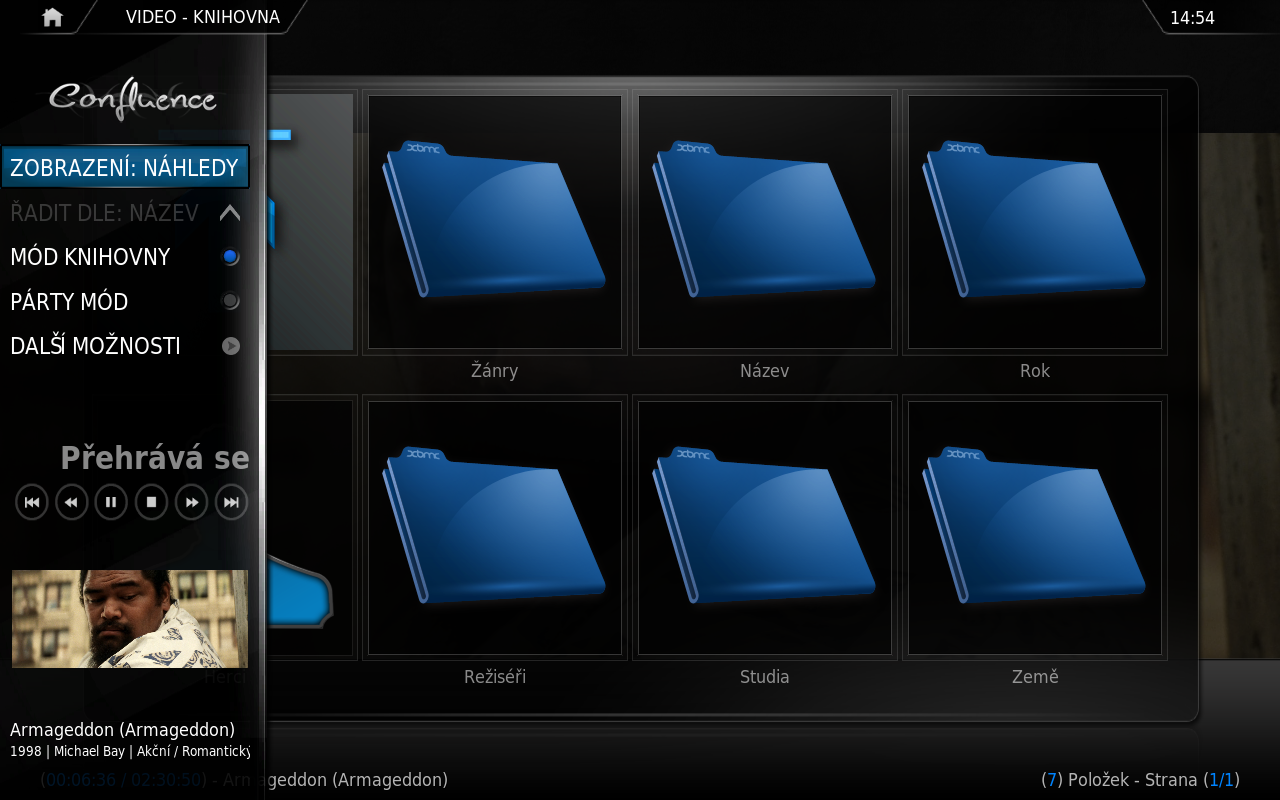Image resolution: width=1280 pixels, height=800 pixels.
Task: Click the Název folder label text
Action: coord(765,371)
